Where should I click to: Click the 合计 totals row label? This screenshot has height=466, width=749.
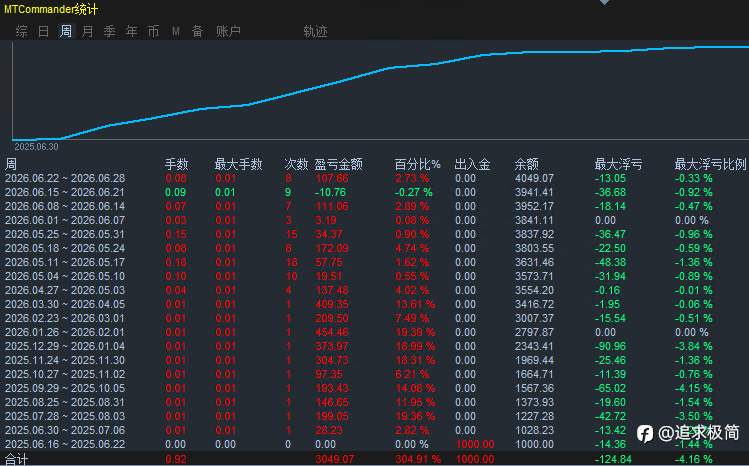16,459
